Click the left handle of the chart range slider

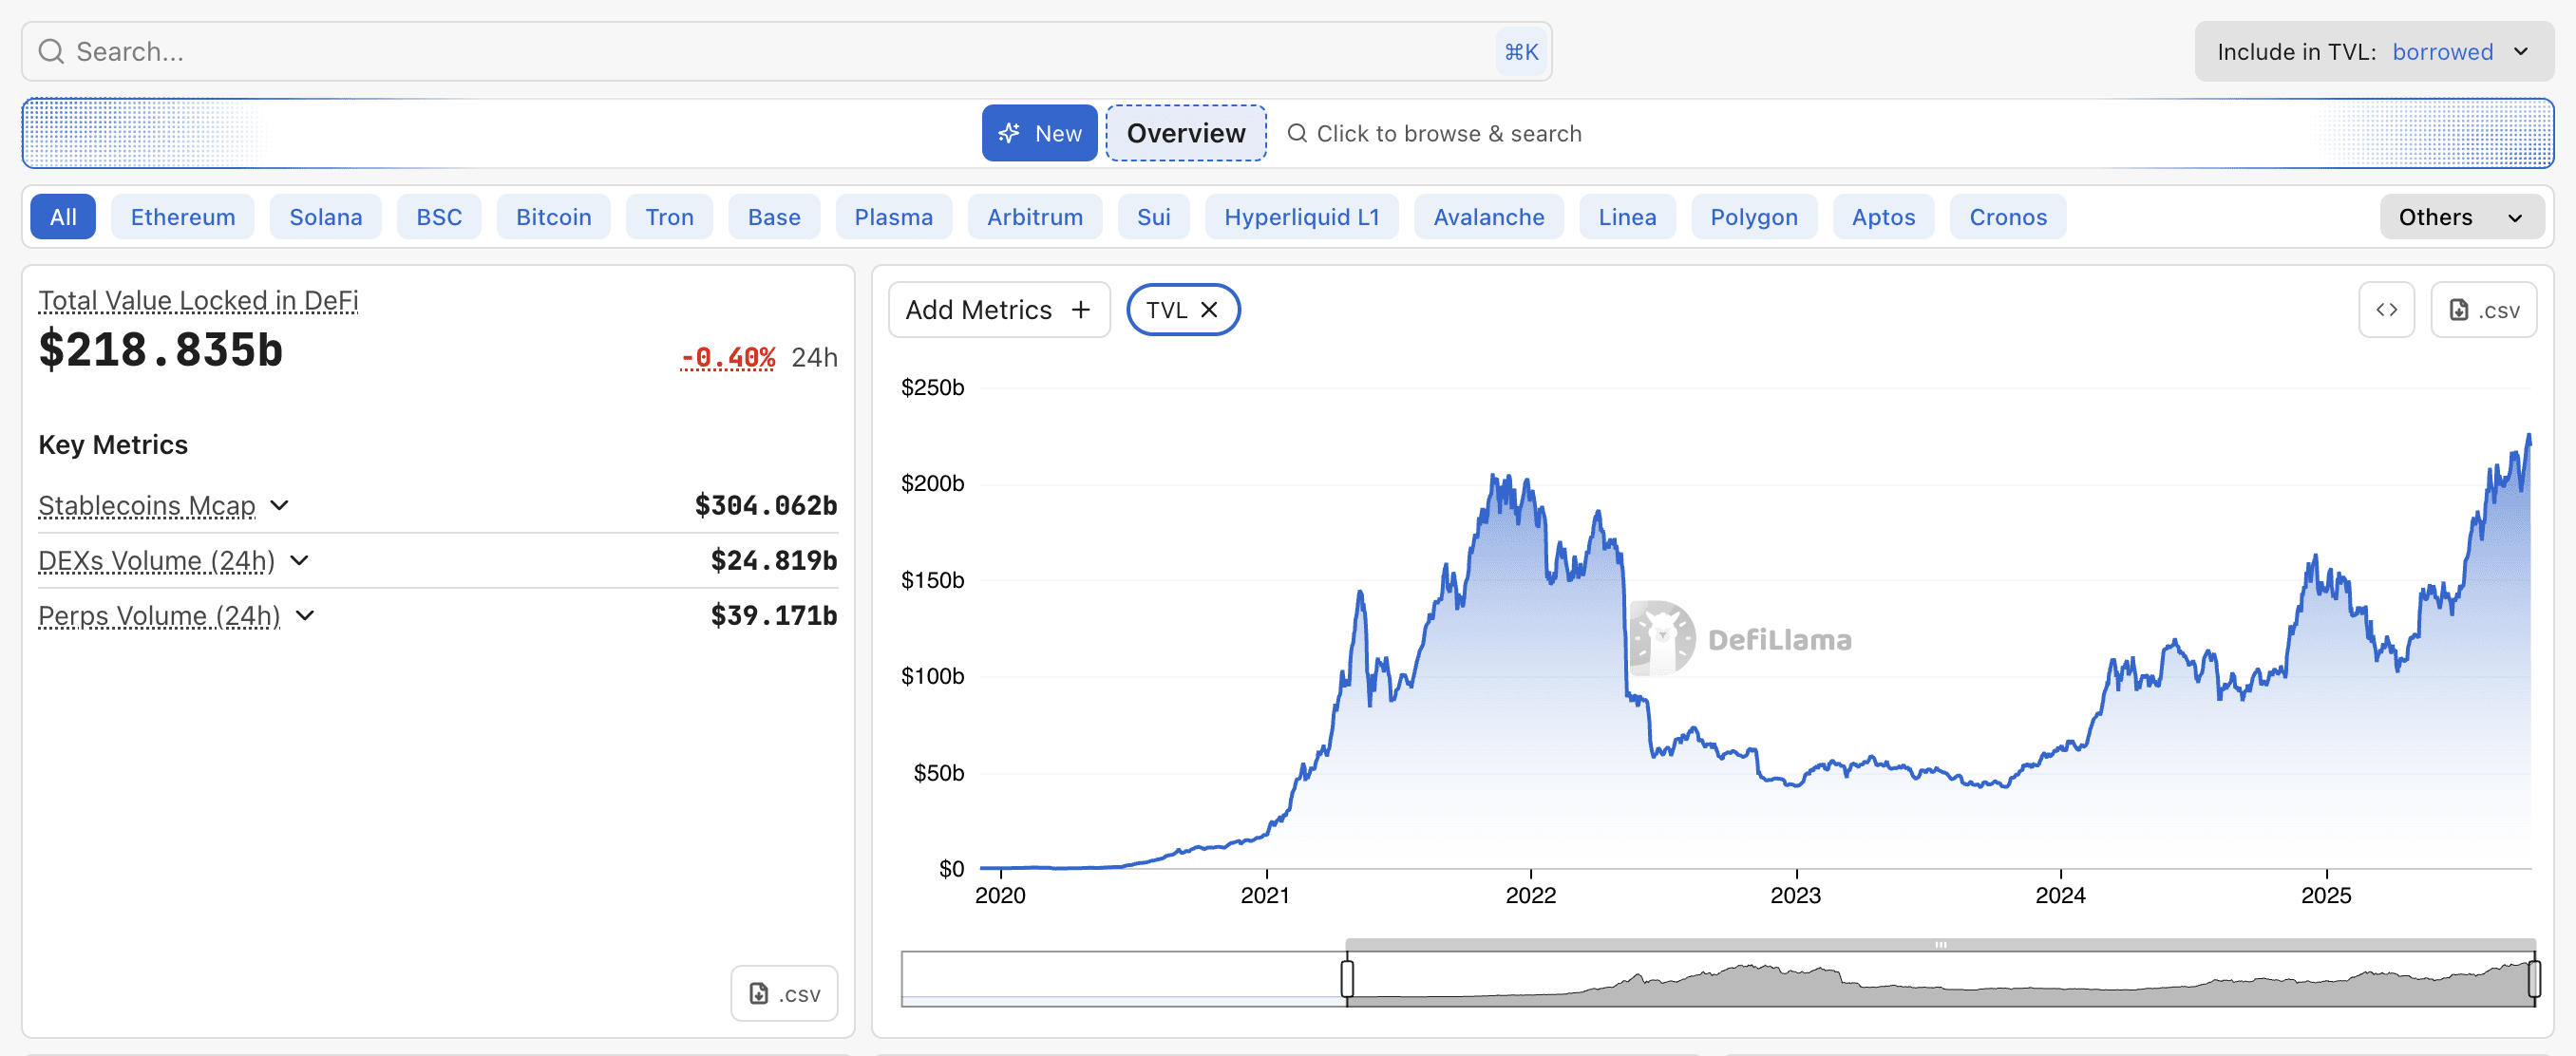click(1347, 977)
